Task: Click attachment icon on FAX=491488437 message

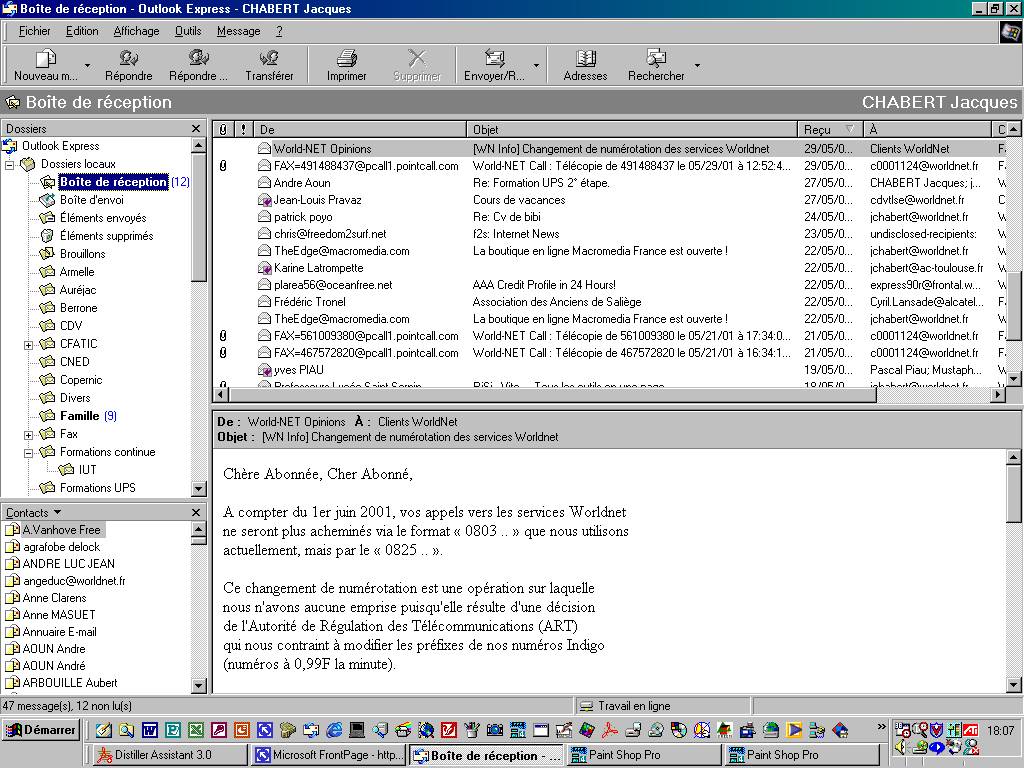Action: (x=223, y=166)
